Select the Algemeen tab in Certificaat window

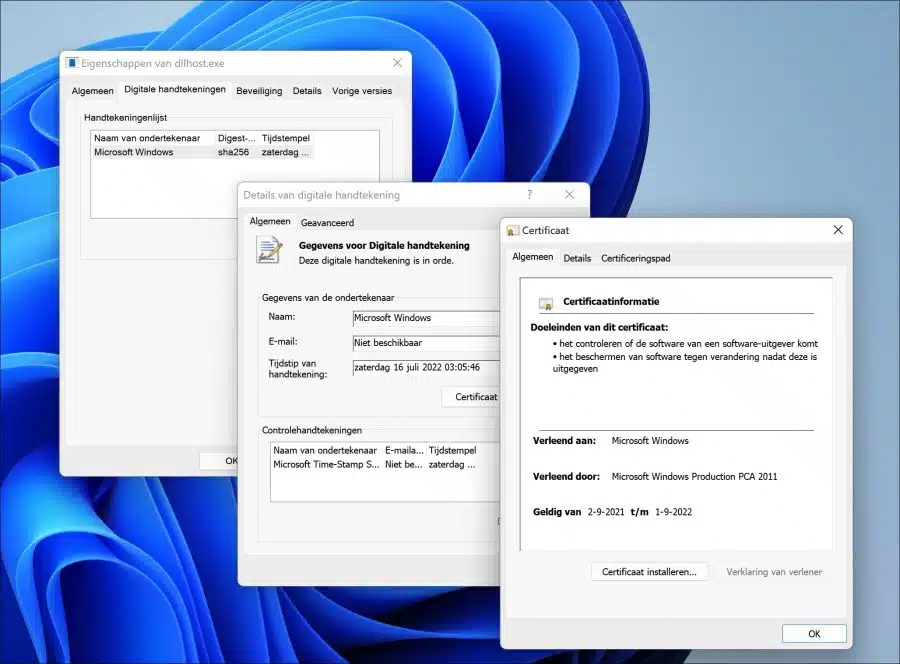click(x=533, y=257)
